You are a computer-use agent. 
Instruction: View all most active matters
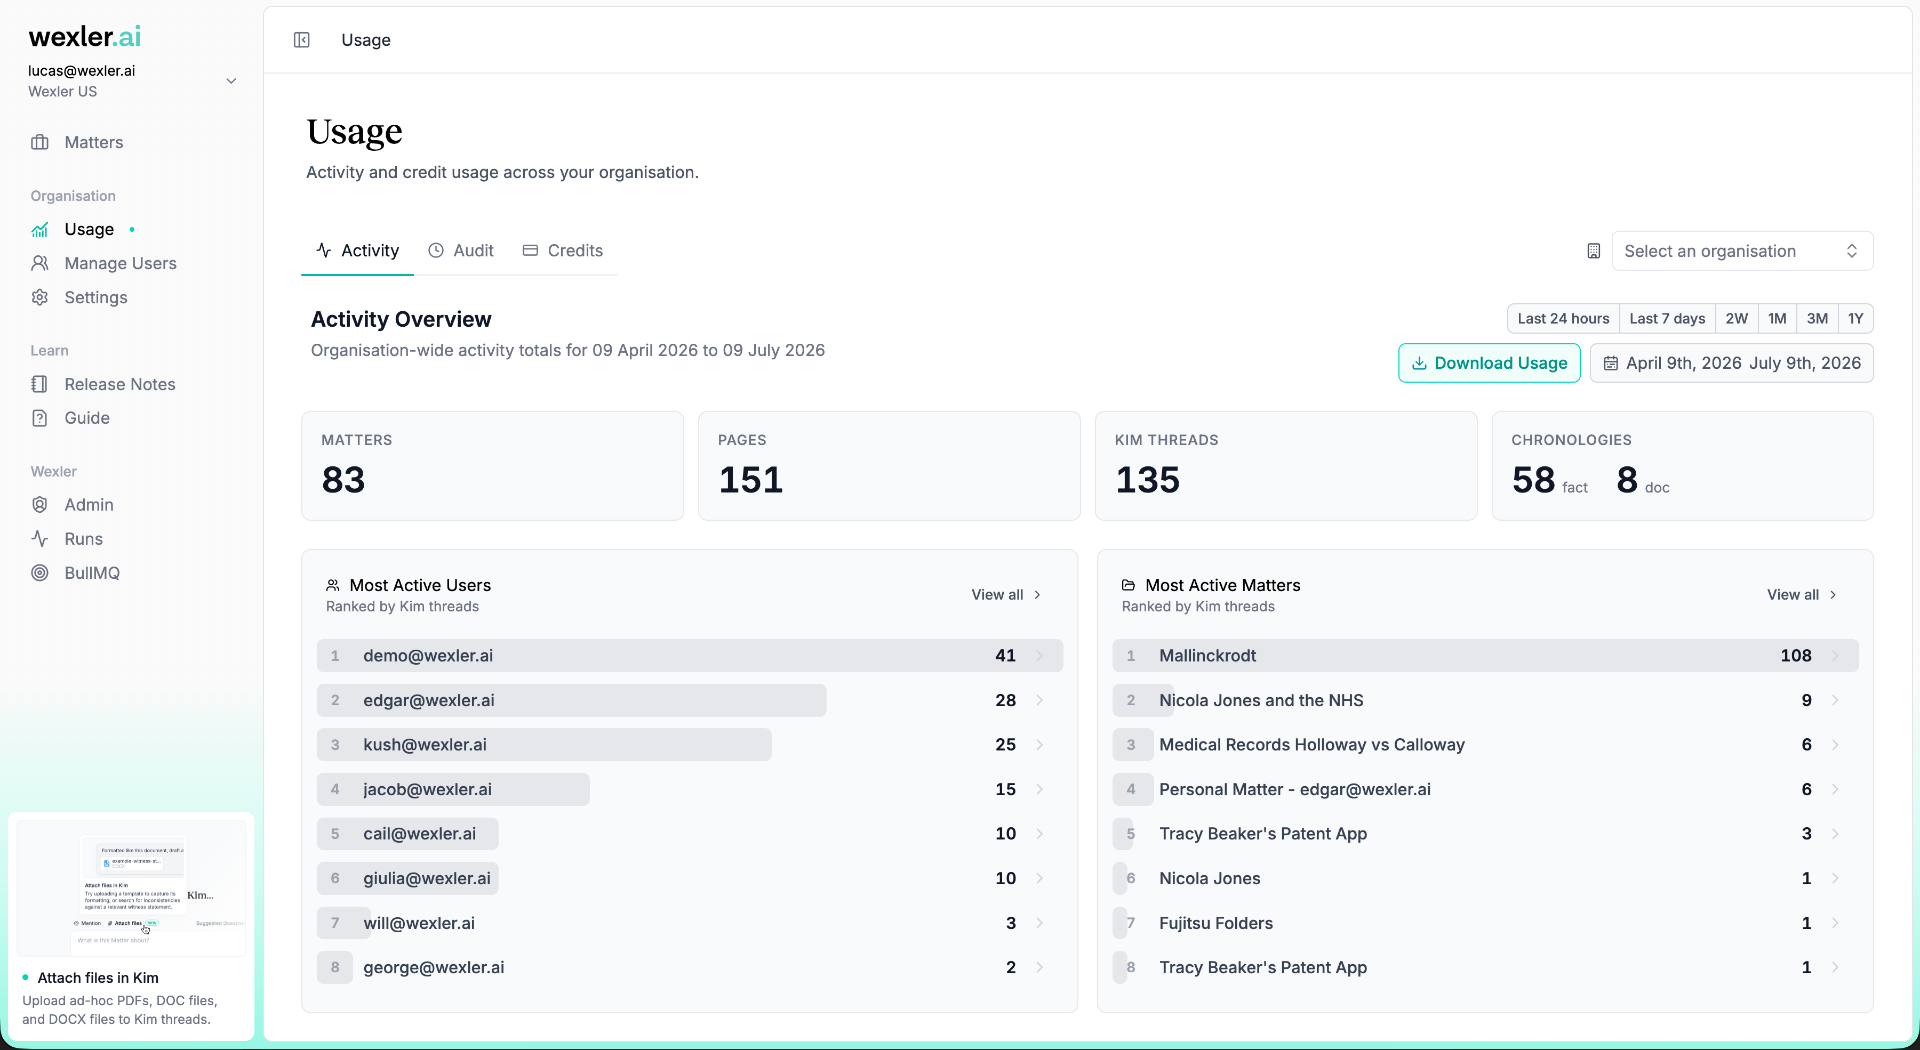click(x=1802, y=594)
